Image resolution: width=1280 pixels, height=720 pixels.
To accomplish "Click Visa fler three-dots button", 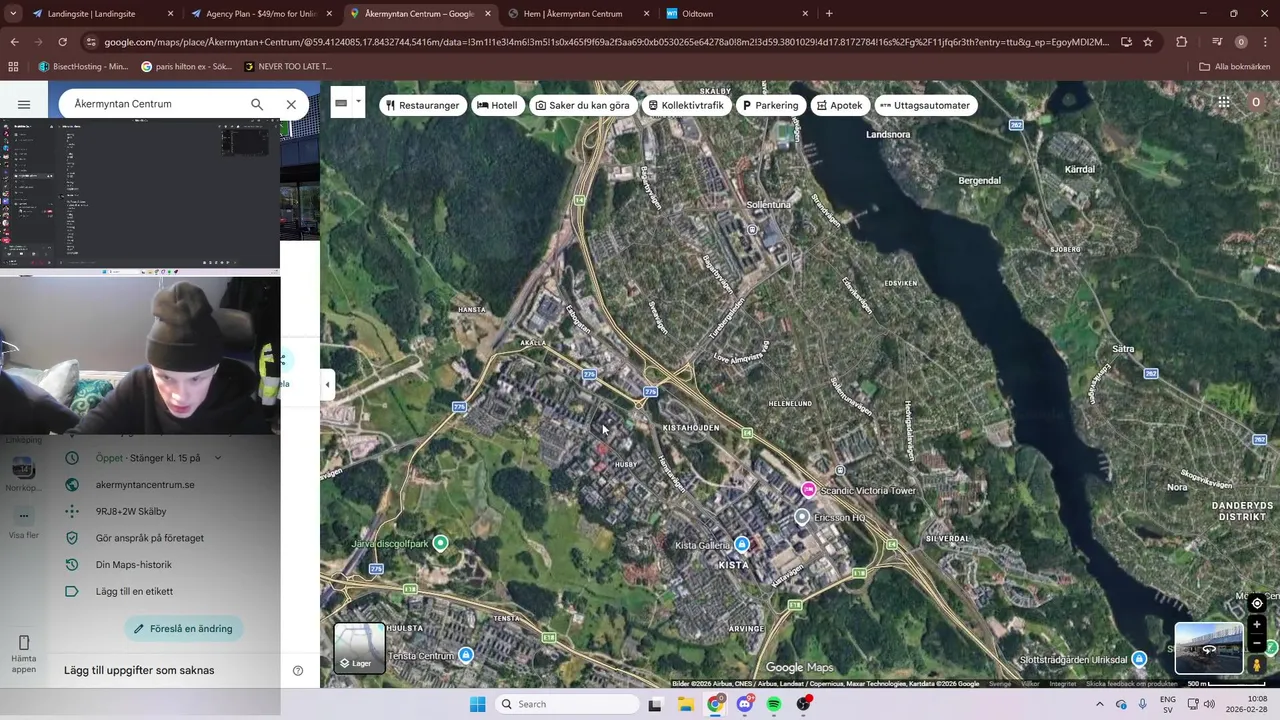I will 23,516.
